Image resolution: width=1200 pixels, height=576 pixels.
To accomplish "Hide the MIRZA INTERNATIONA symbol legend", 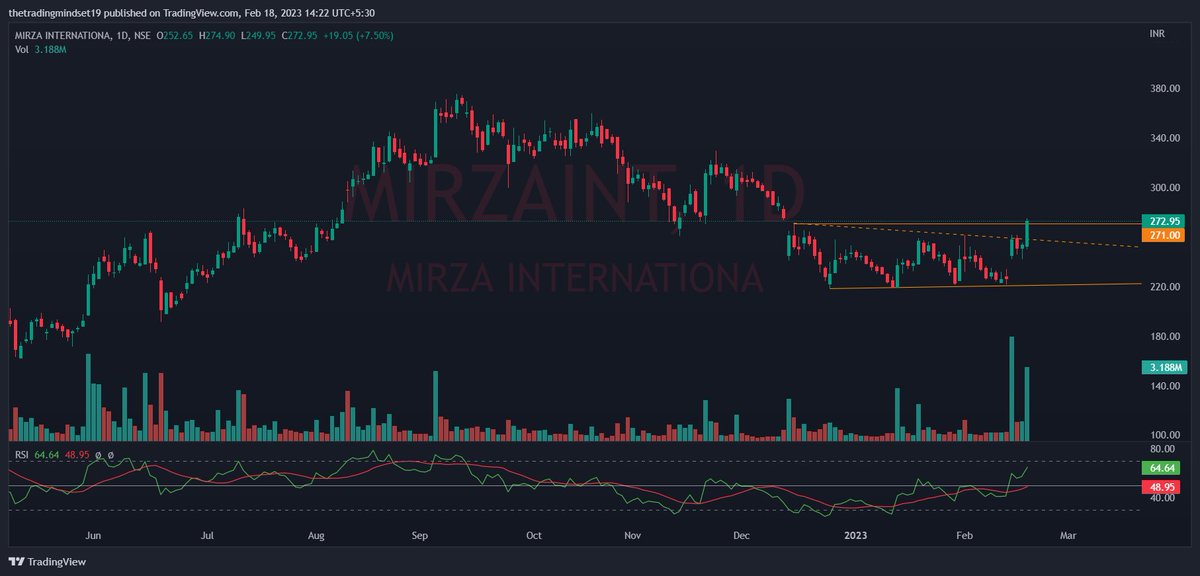I will point(62,35).
